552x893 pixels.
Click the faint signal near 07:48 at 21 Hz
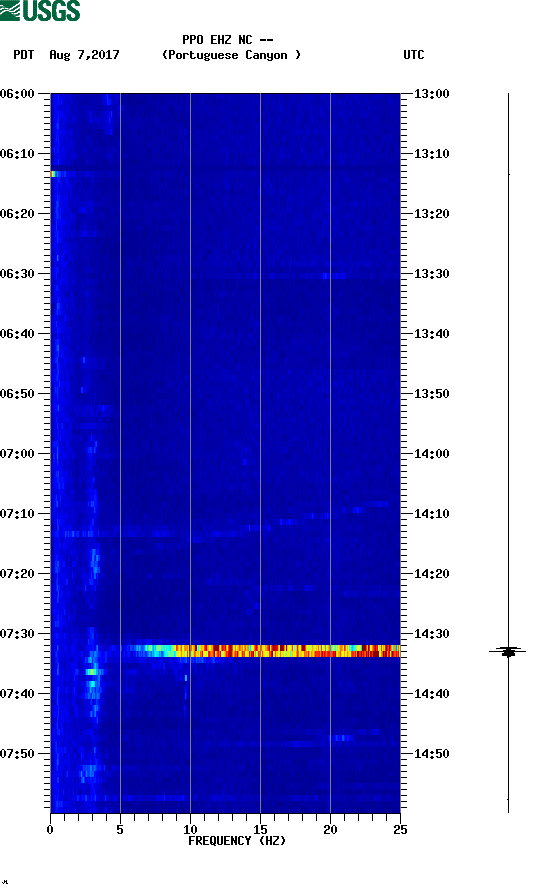[x=342, y=738]
